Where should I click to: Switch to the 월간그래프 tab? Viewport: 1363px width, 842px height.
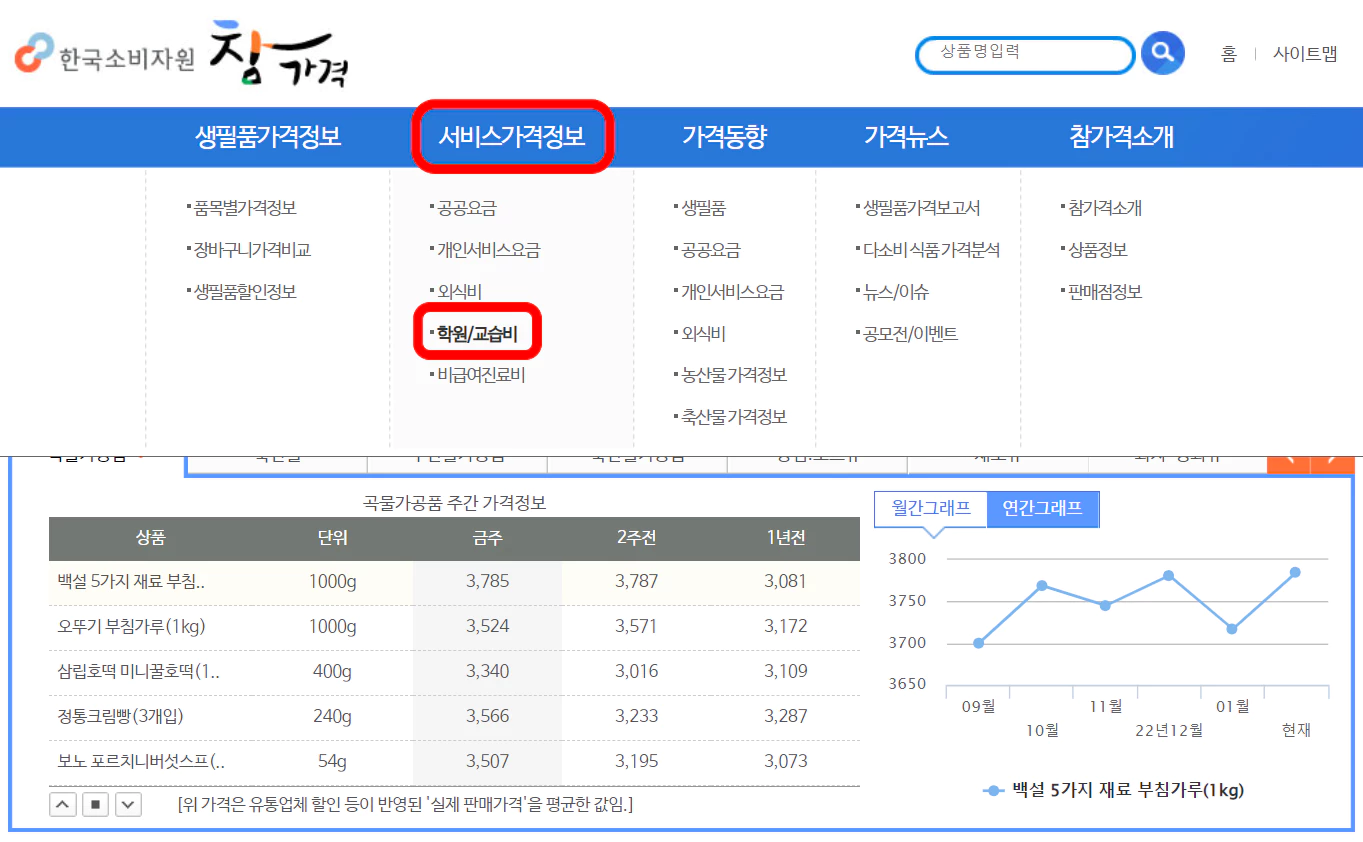point(930,508)
